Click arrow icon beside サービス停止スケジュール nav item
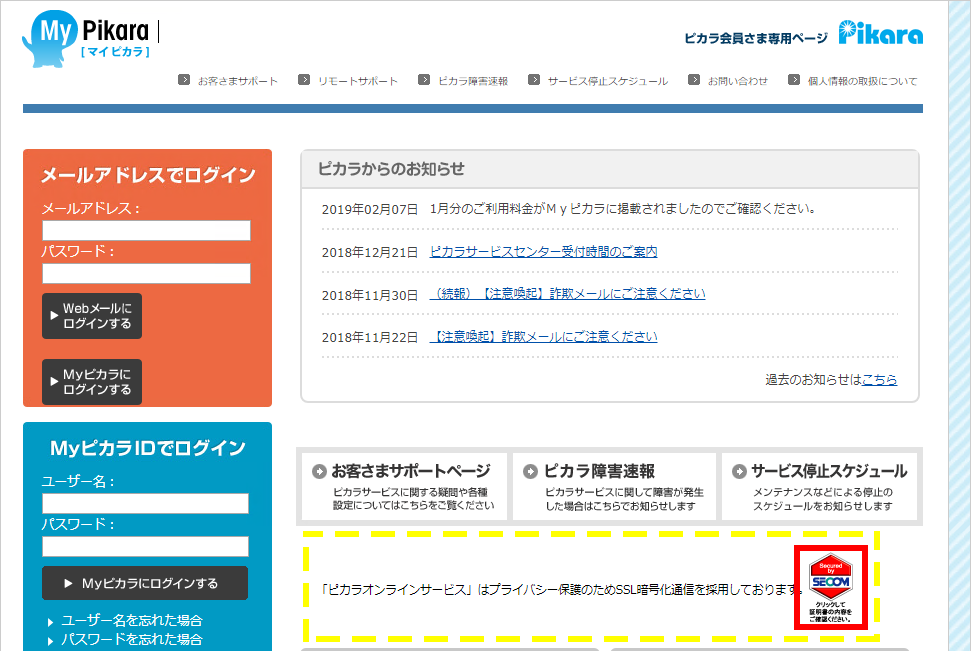Viewport: 971px width, 651px height. pyautogui.click(x=534, y=79)
